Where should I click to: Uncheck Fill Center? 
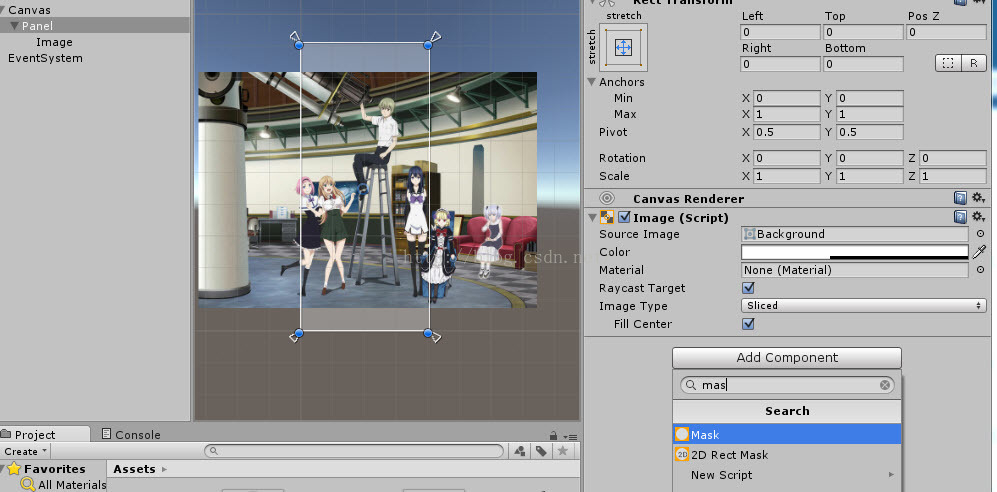click(748, 324)
